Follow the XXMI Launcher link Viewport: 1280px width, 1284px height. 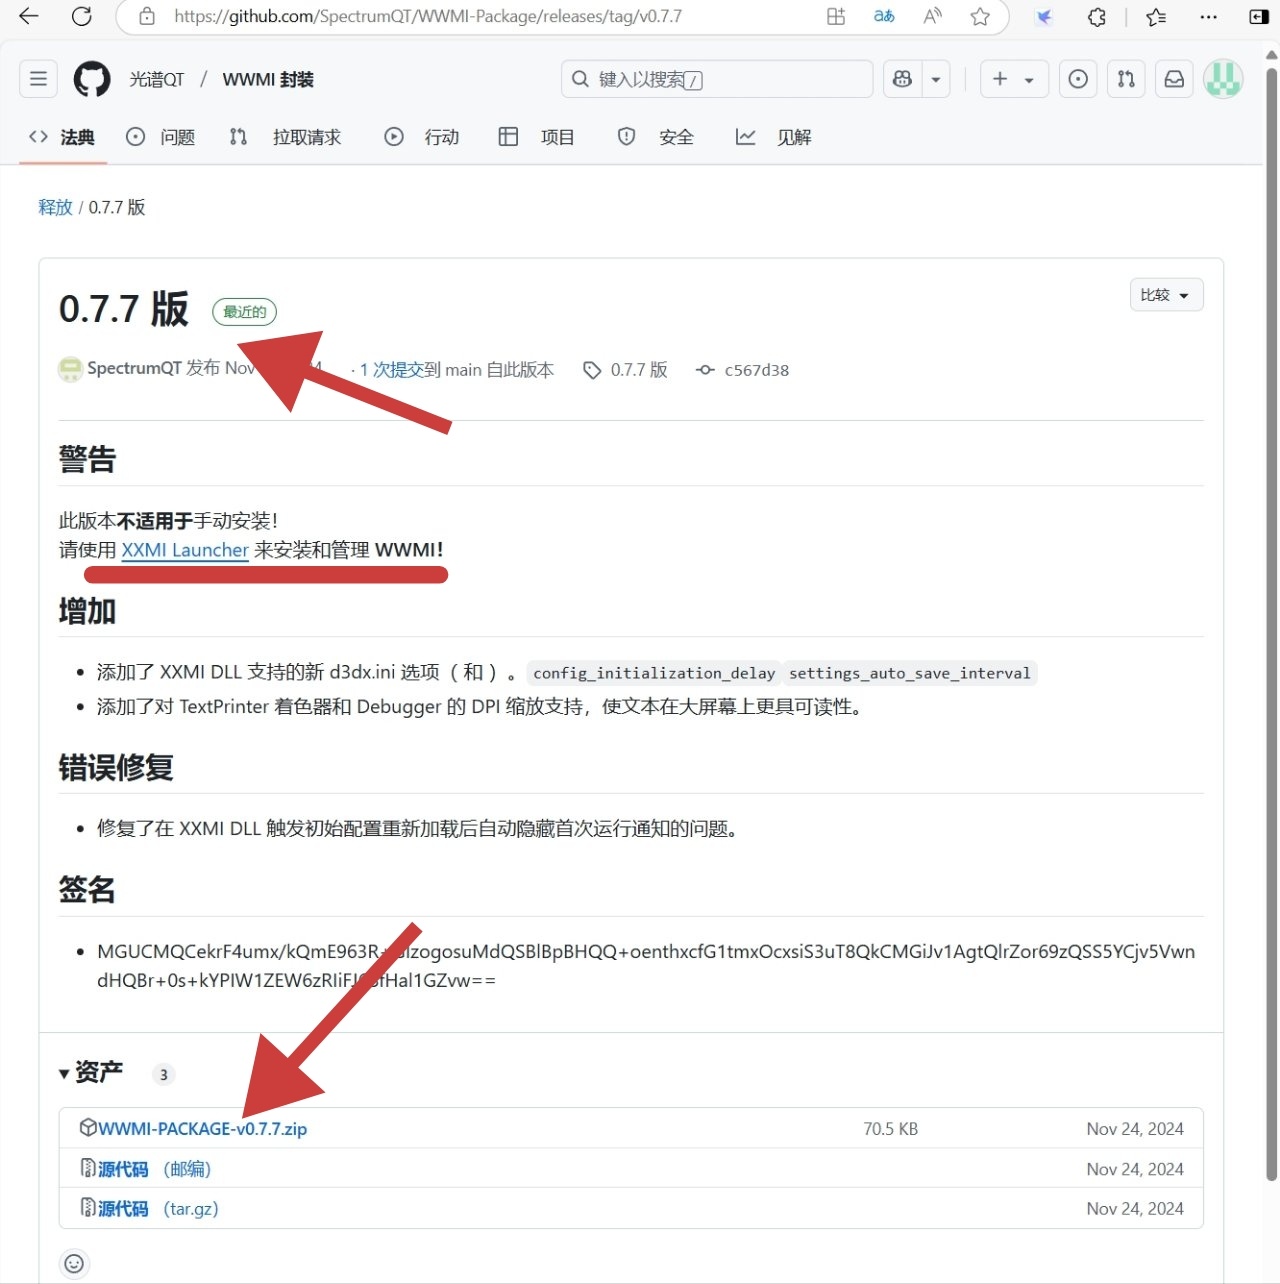(x=185, y=550)
